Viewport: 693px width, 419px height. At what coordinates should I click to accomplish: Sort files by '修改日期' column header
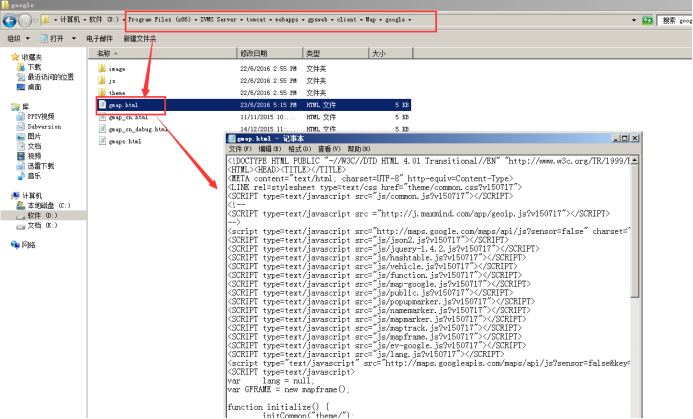click(x=270, y=53)
